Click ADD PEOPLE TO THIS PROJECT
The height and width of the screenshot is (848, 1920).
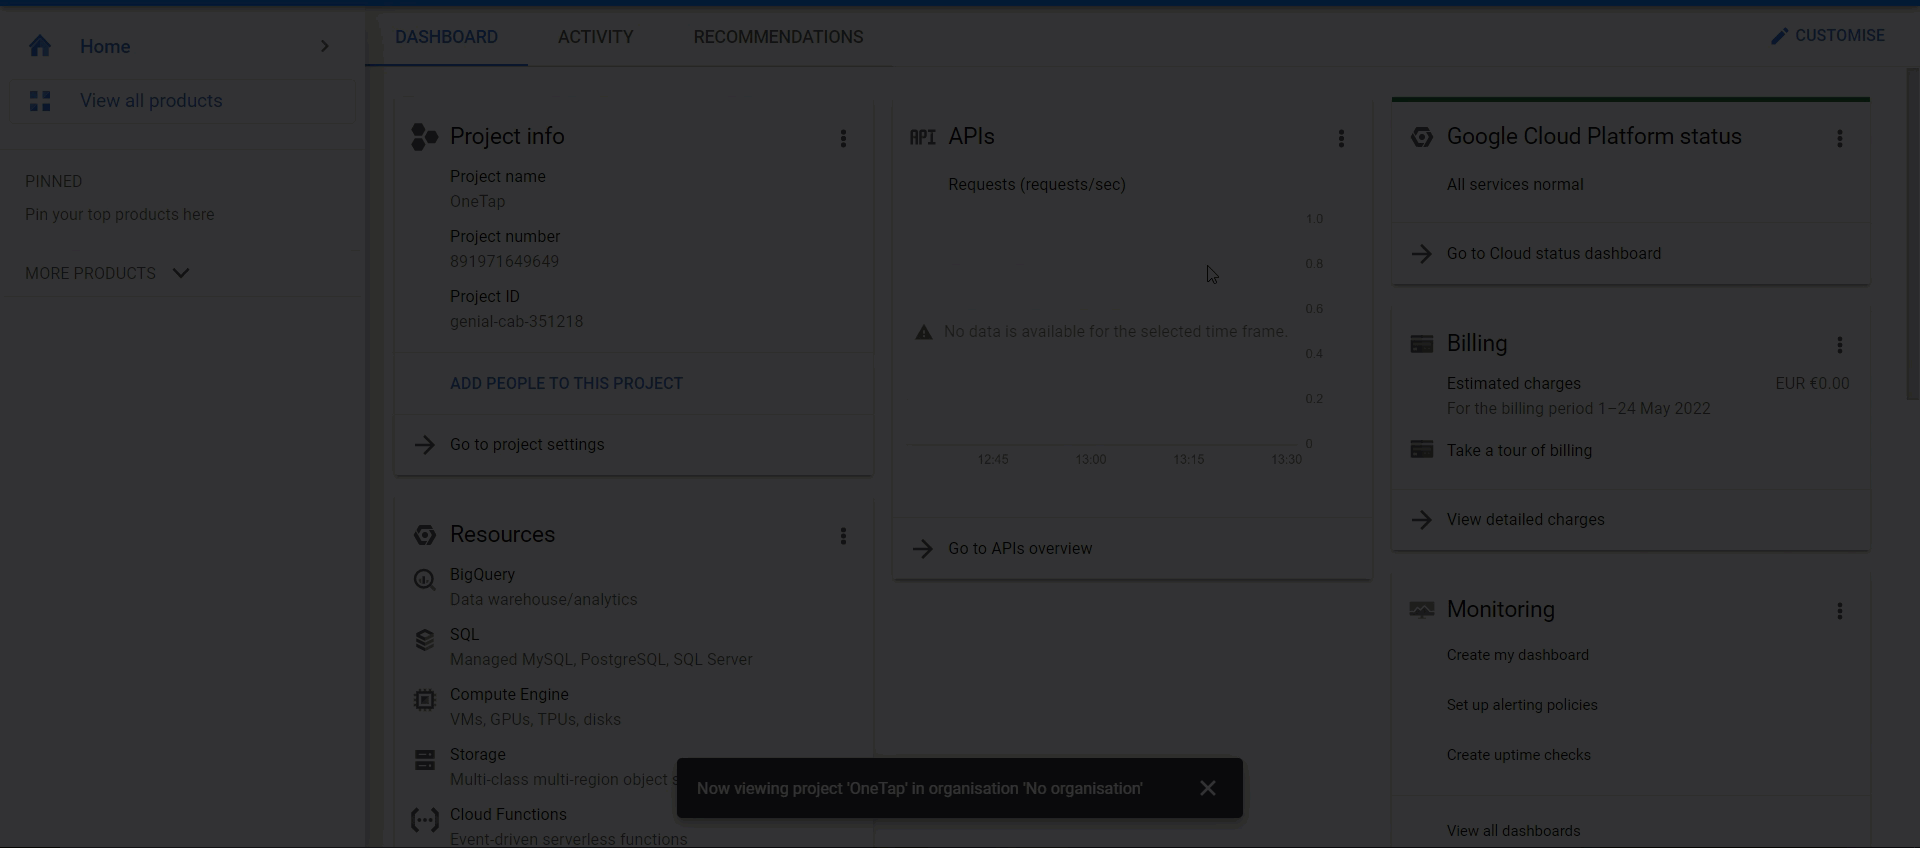(566, 384)
